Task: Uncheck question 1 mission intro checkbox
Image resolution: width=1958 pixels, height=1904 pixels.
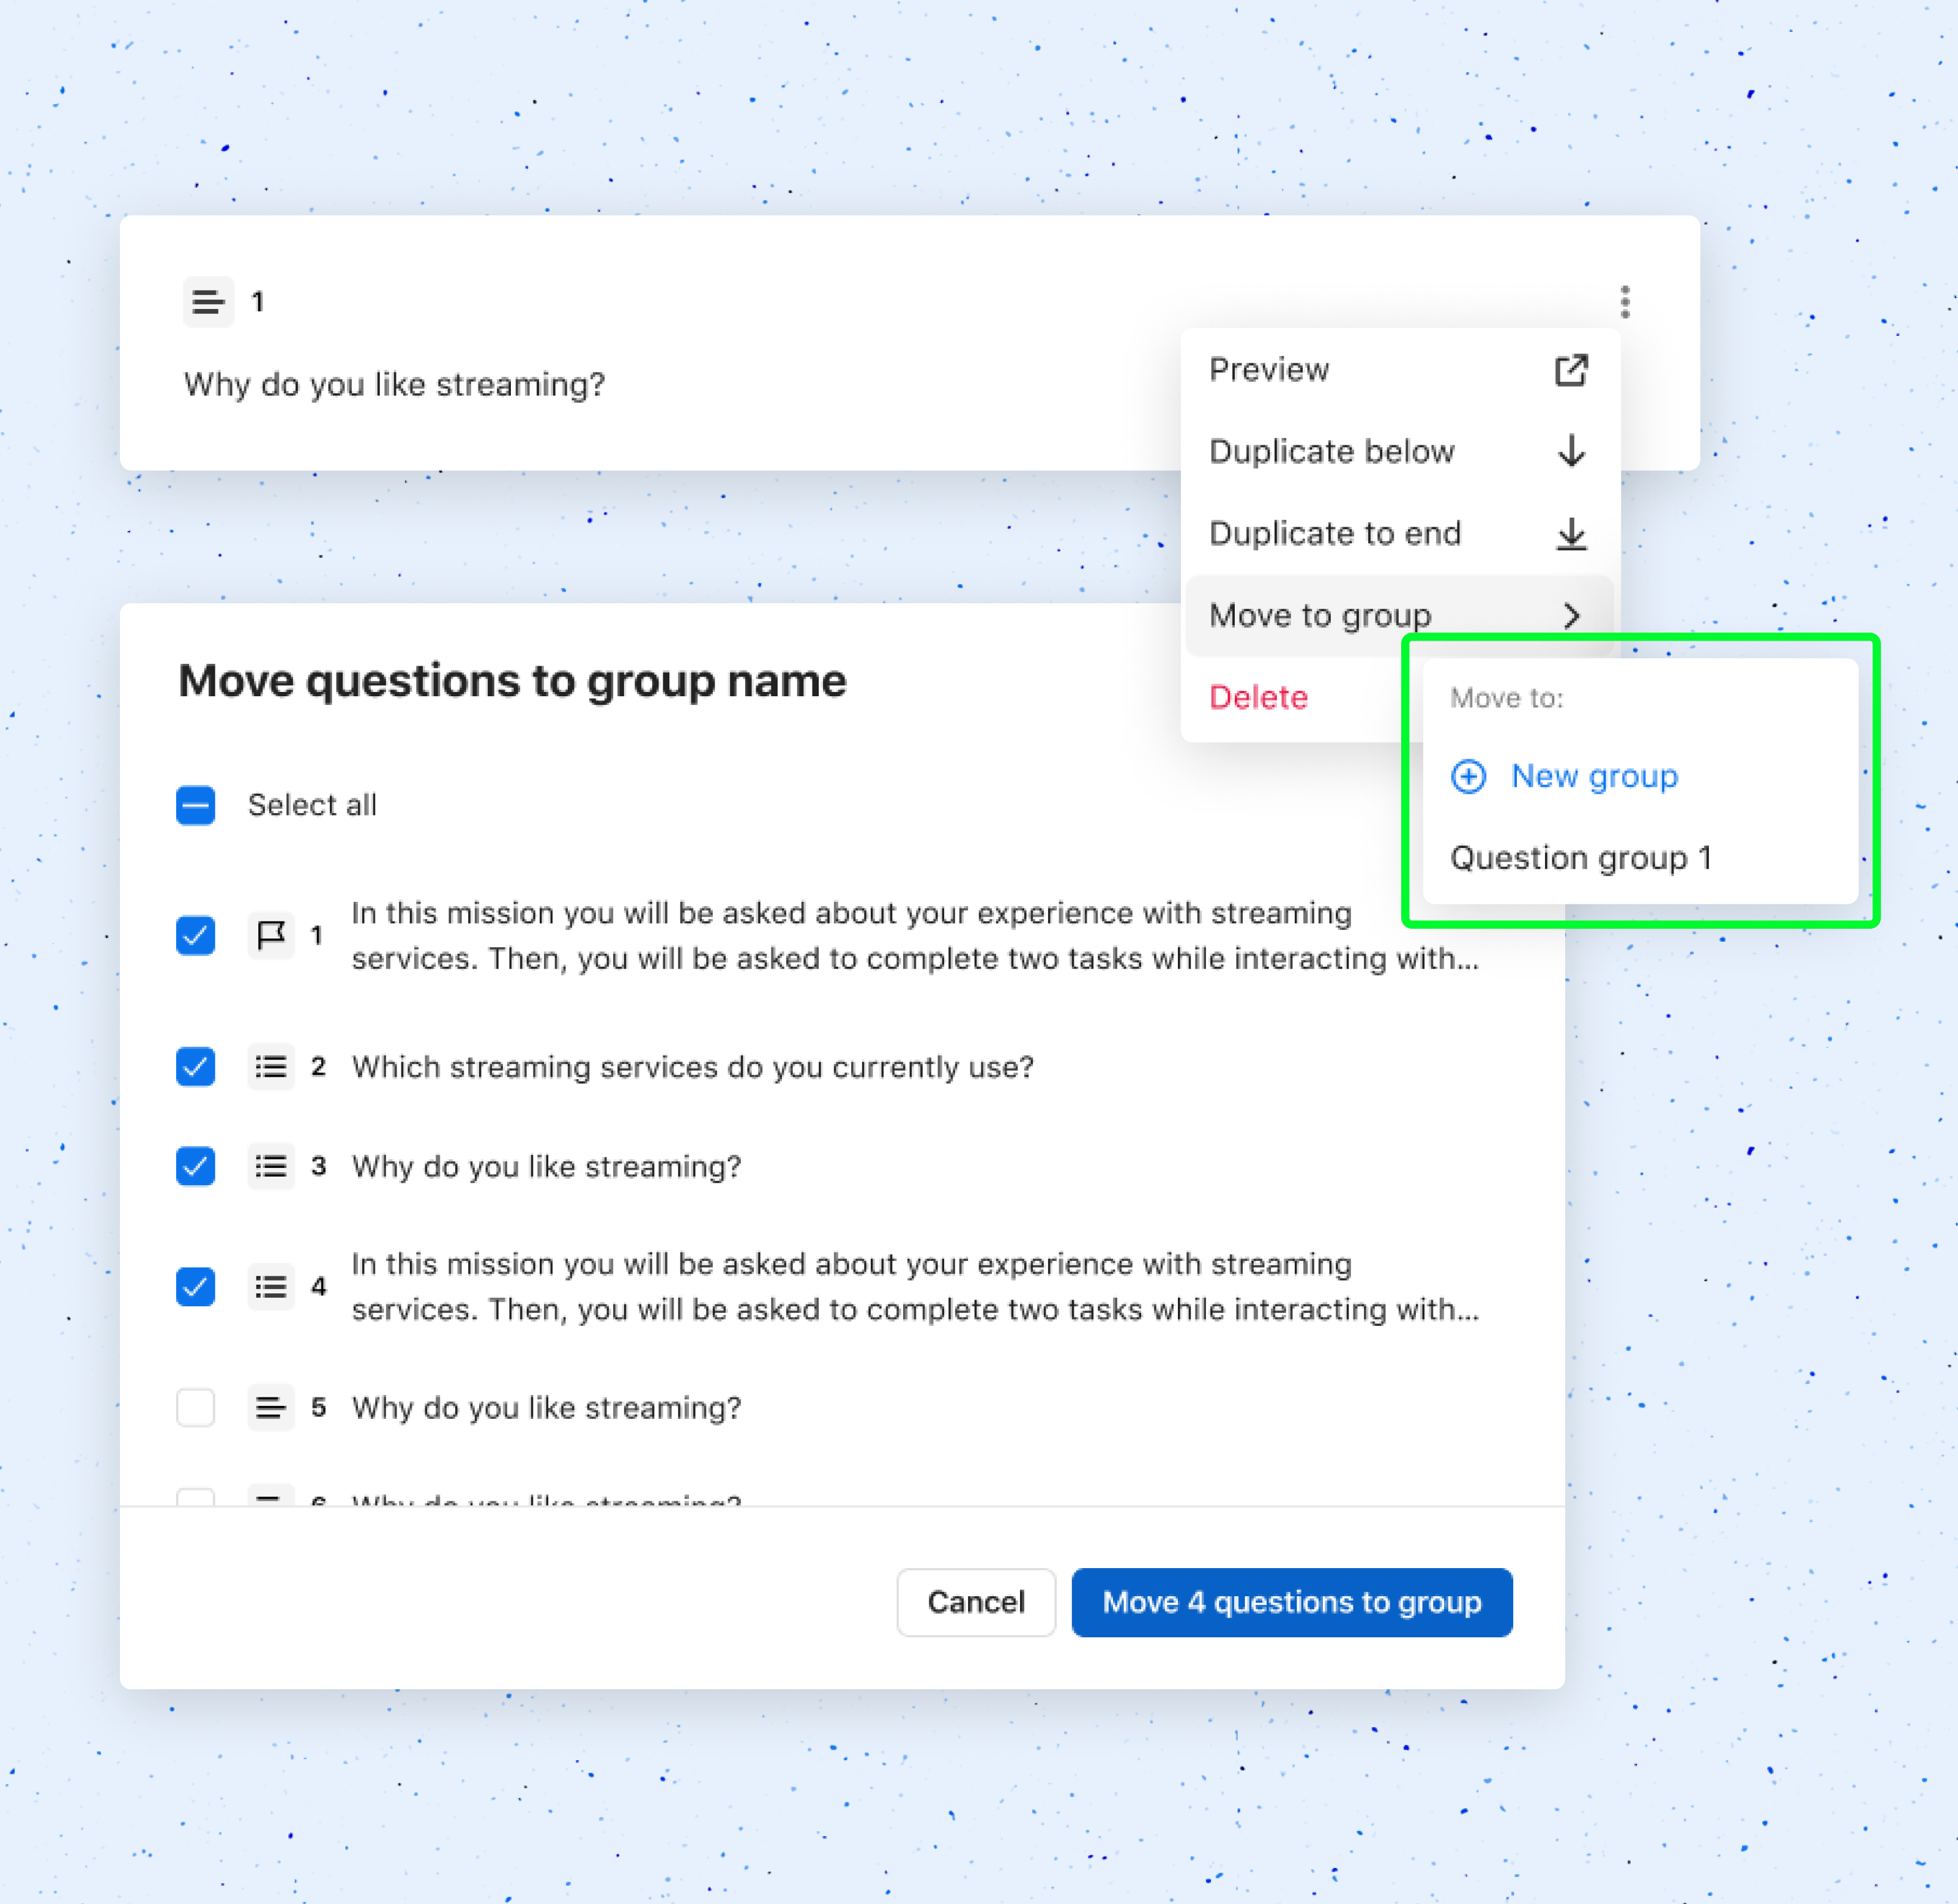Action: click(196, 935)
